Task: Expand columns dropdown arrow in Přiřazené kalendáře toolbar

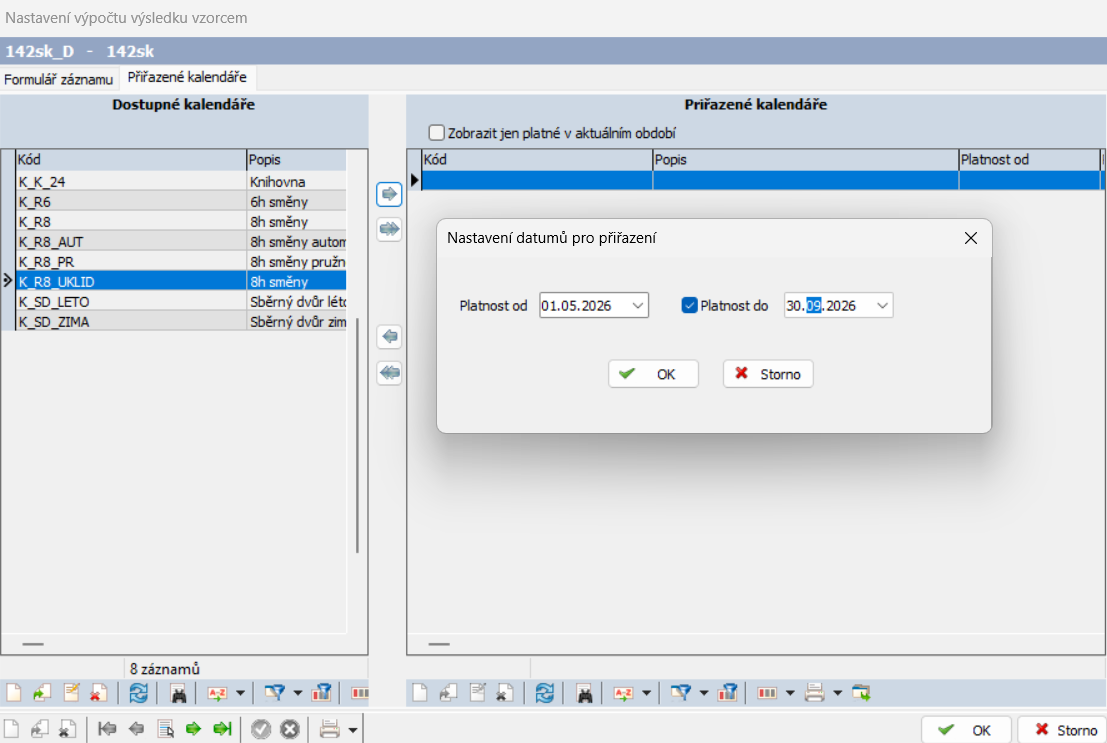Action: click(x=790, y=693)
